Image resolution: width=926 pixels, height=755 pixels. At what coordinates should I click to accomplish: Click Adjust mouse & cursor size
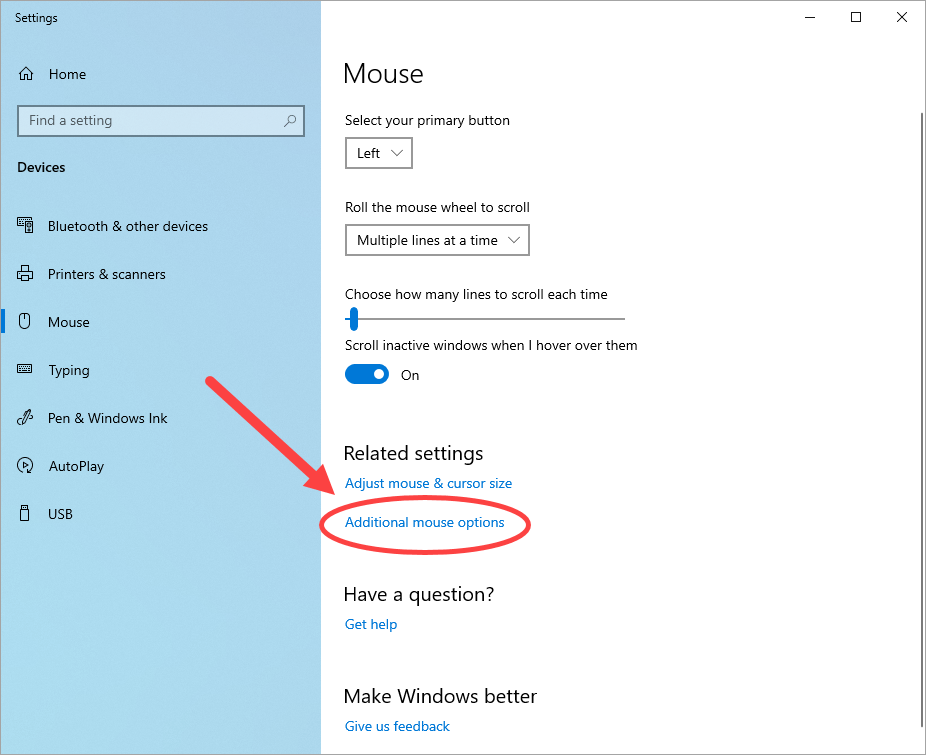[428, 483]
